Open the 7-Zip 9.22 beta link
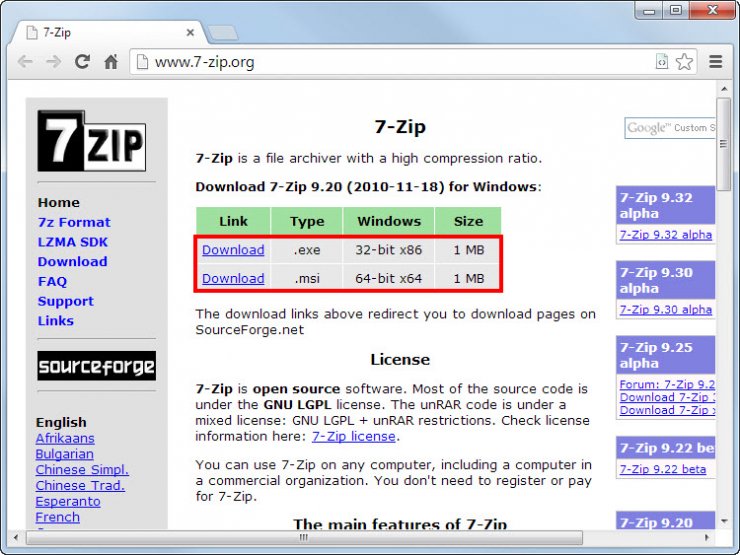Viewport: 740px width, 555px height. (663, 469)
